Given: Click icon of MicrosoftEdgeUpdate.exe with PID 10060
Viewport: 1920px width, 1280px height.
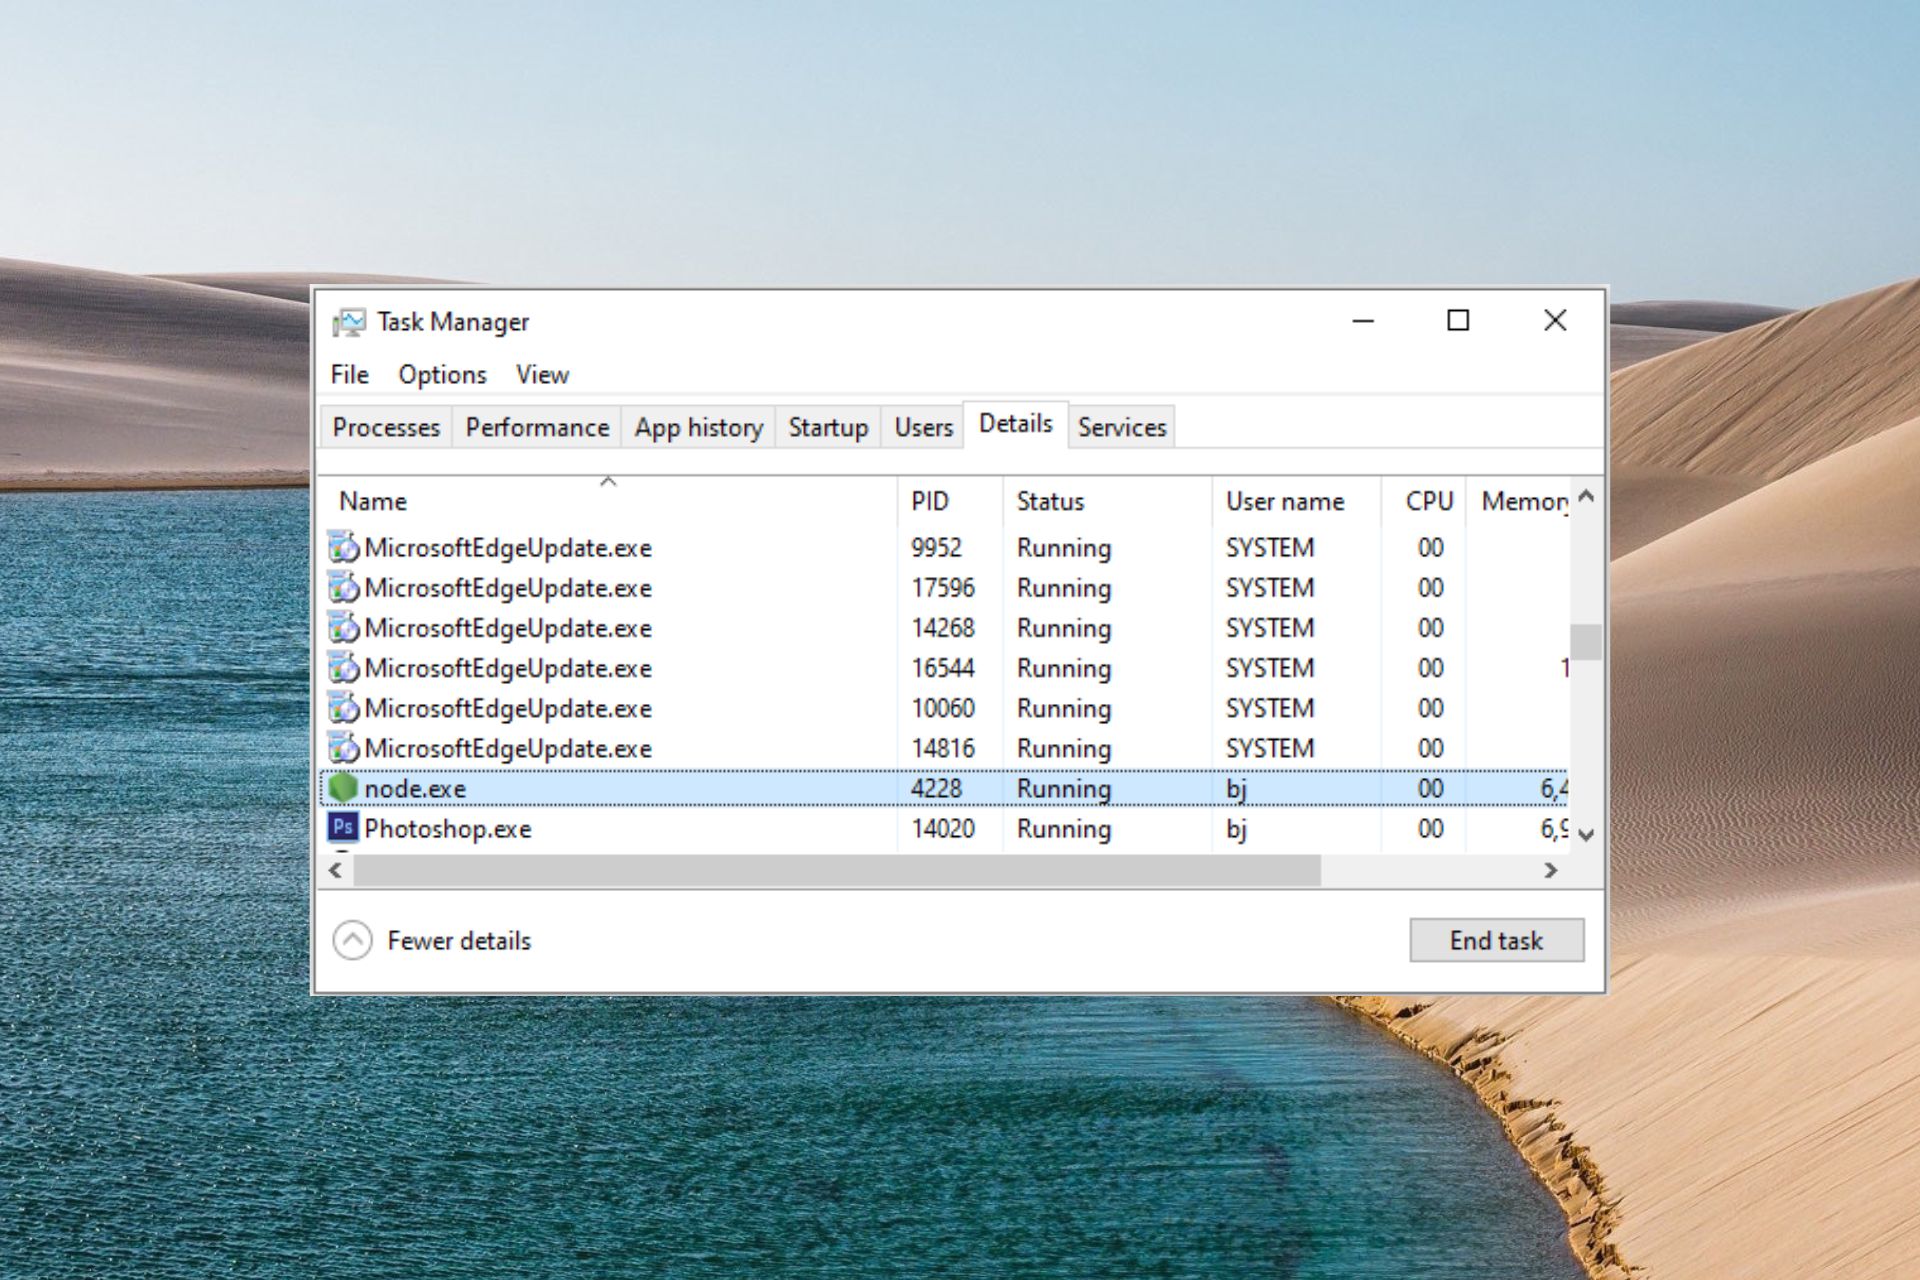Looking at the screenshot, I should click(343, 708).
